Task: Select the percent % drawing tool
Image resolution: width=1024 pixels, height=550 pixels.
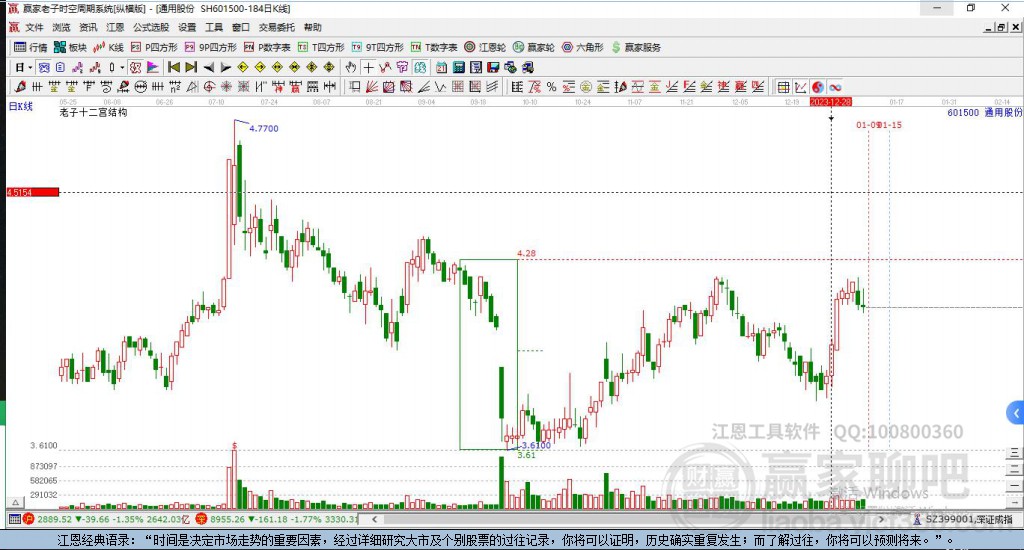Action: pos(551,87)
